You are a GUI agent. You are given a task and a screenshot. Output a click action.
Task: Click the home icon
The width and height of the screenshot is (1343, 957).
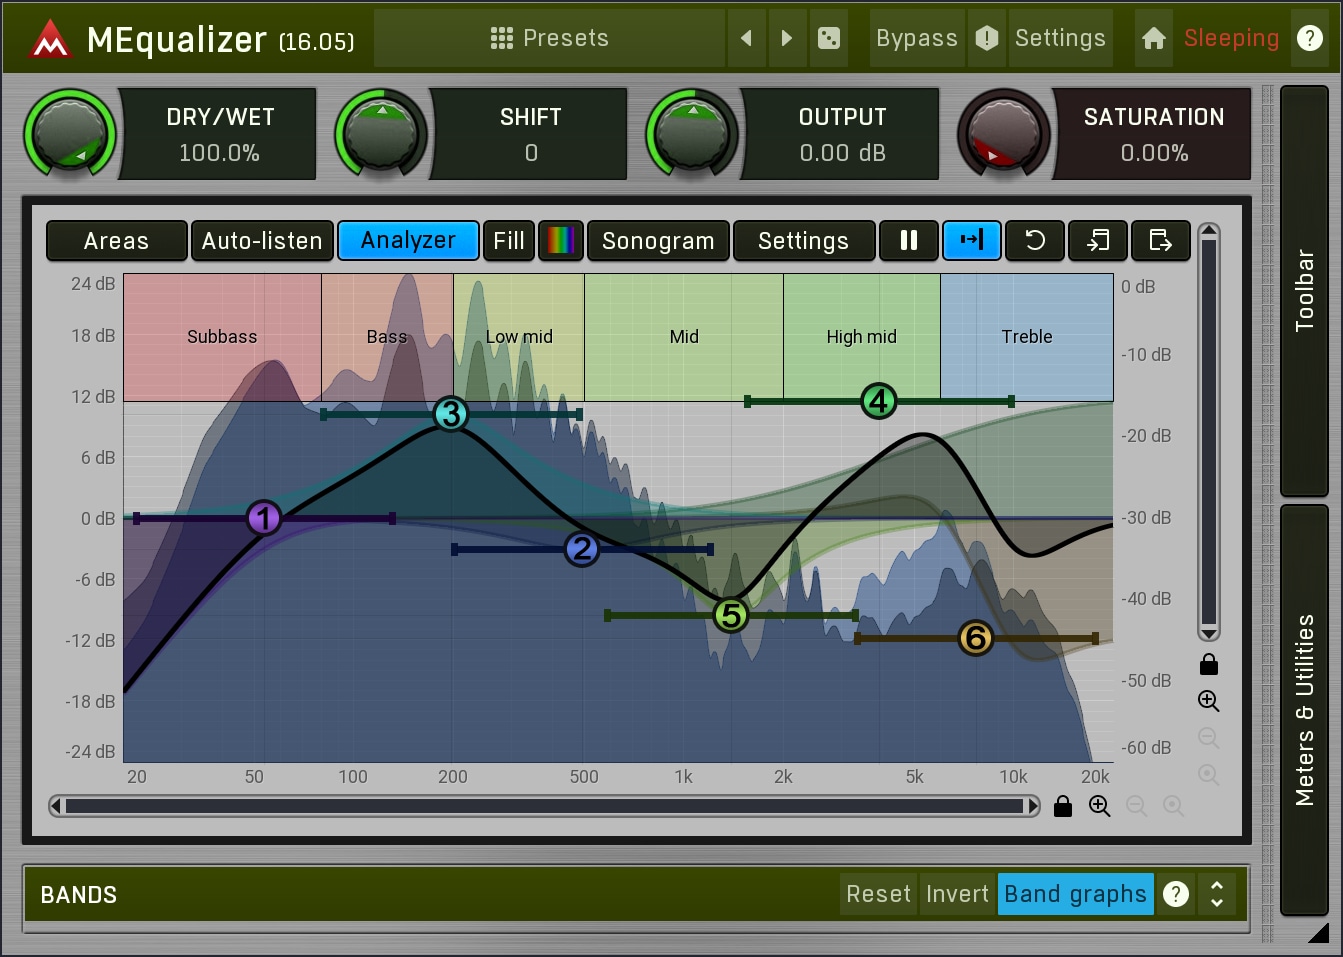pyautogui.click(x=1154, y=38)
